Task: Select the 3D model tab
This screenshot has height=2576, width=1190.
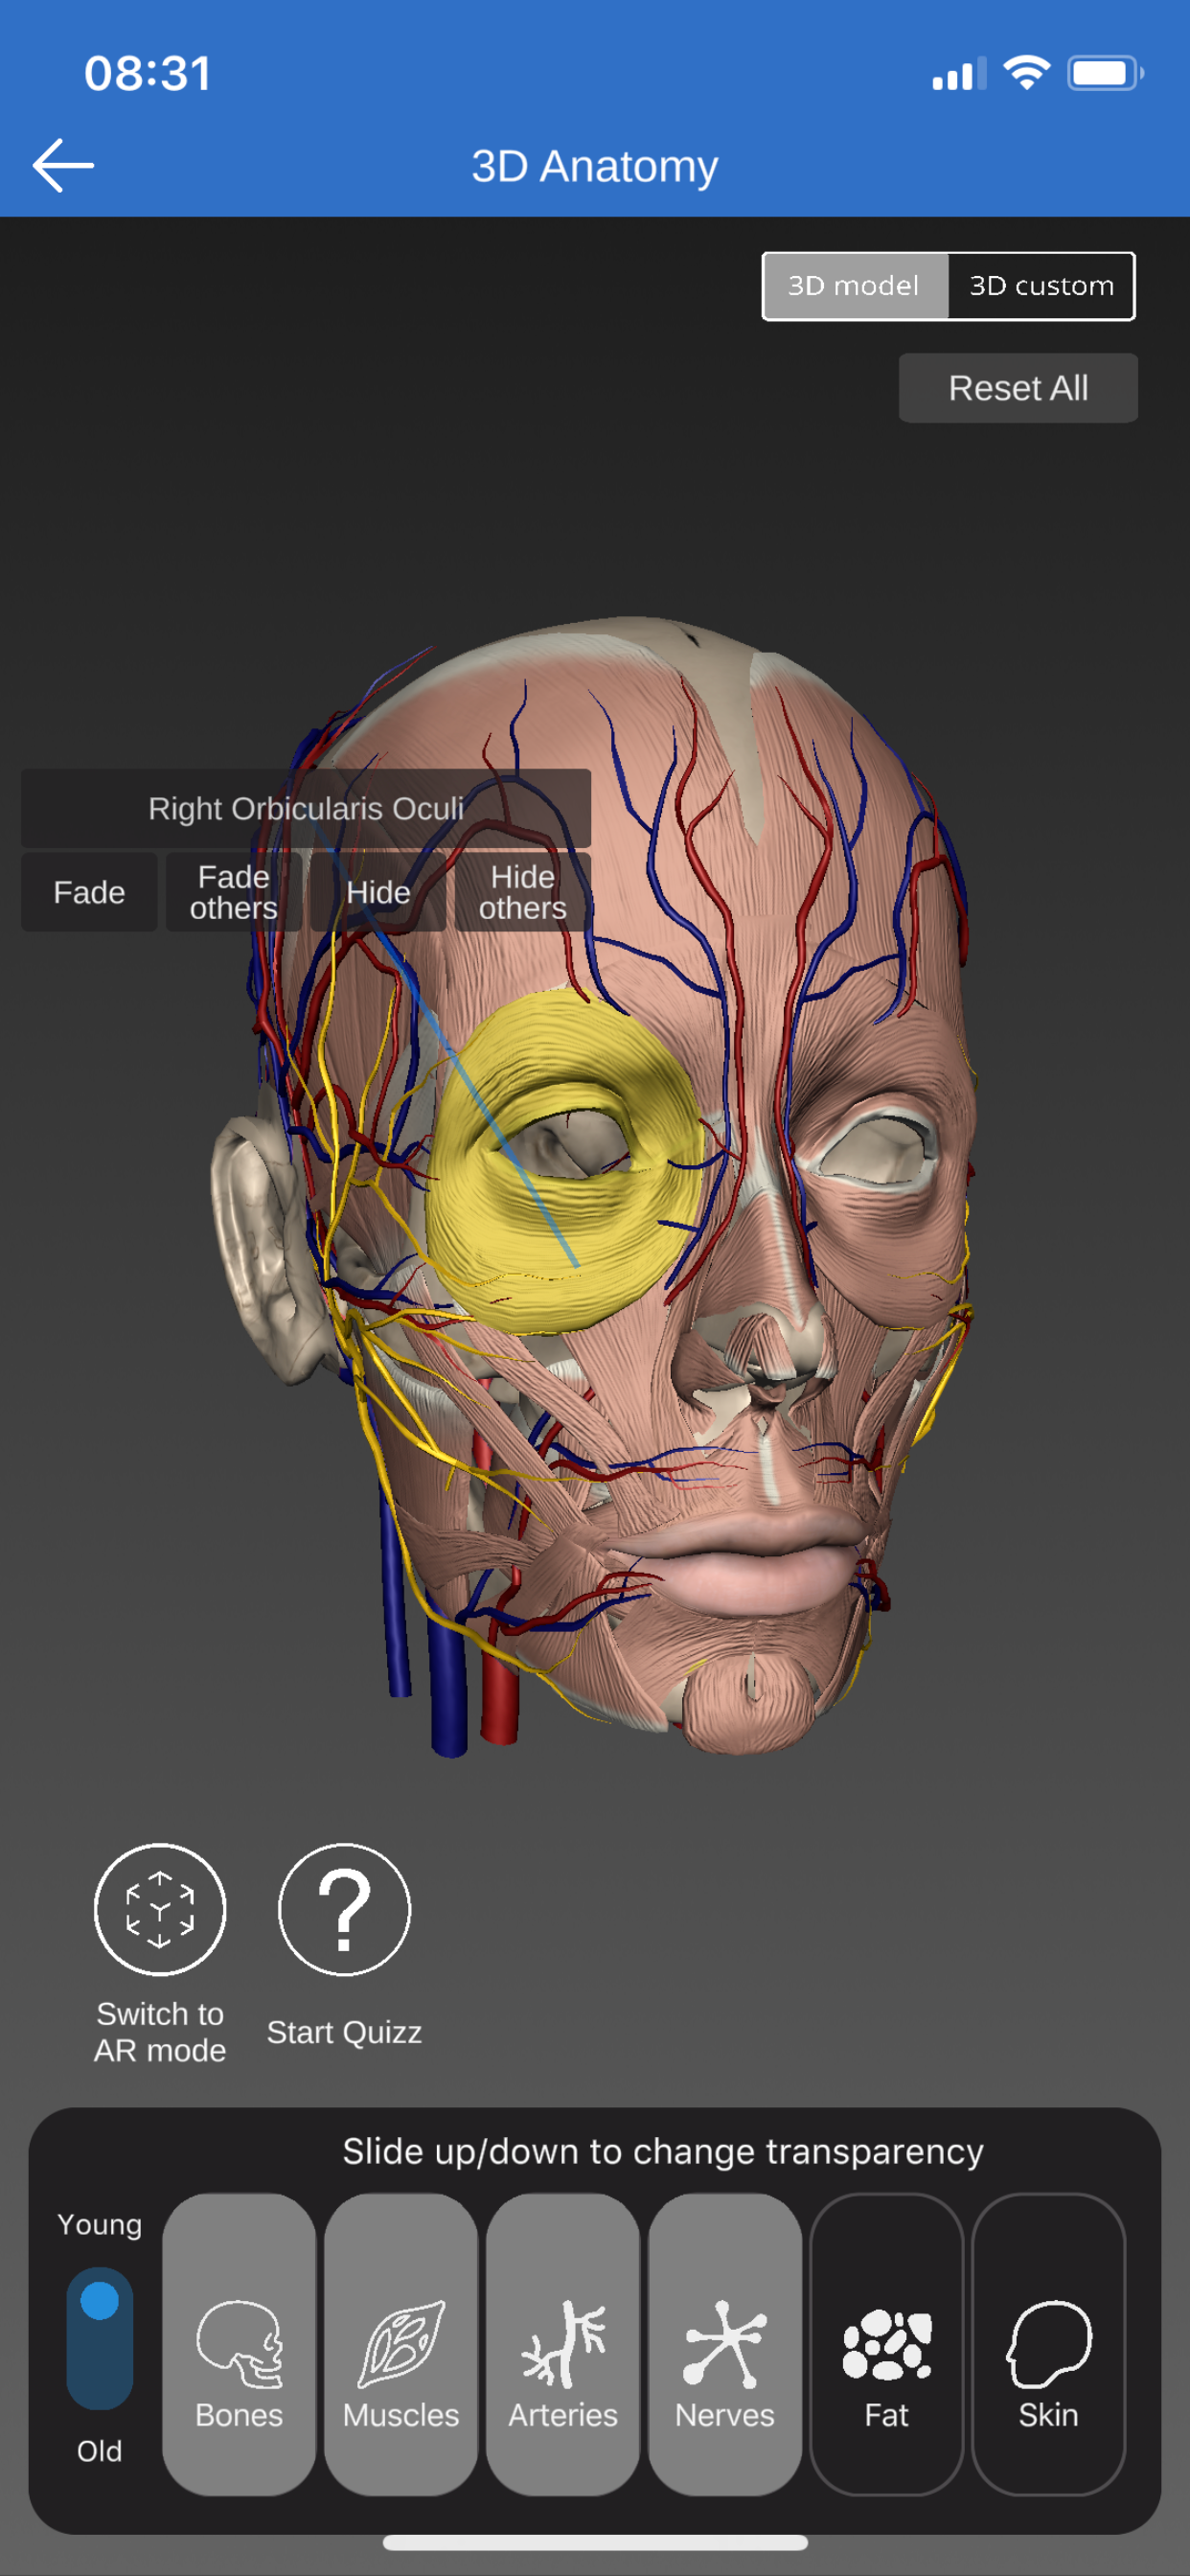Action: pos(854,286)
